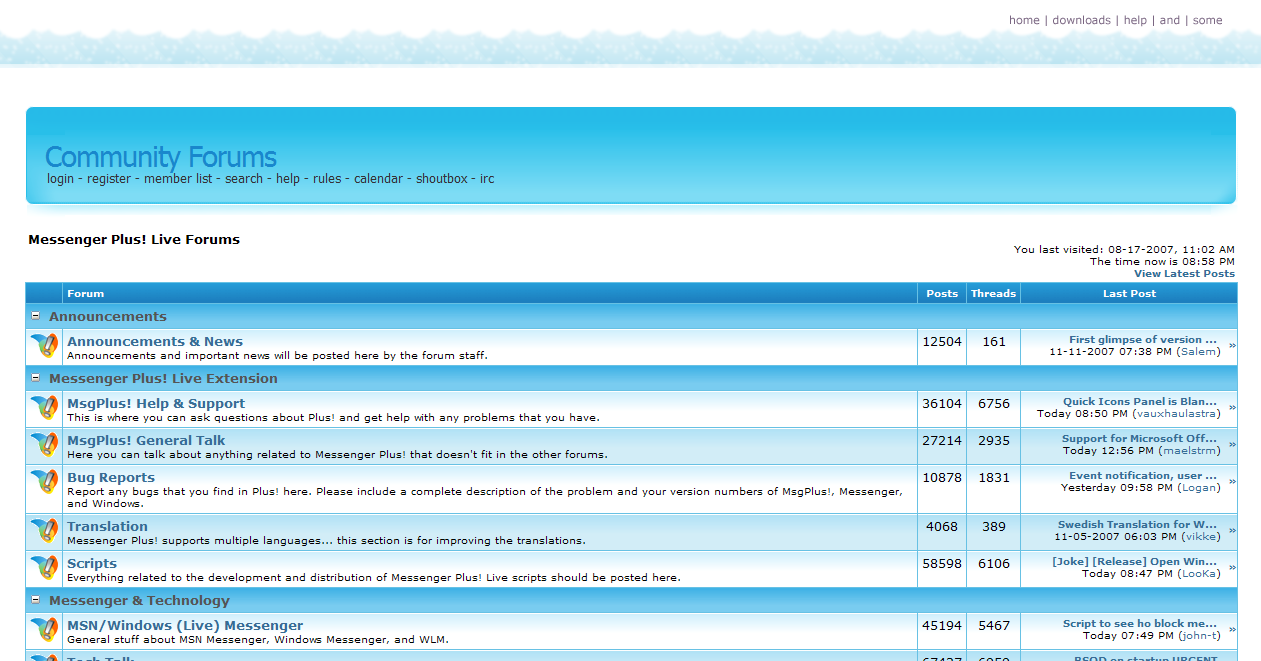Screen dimensions: 1261x661
Task: Open the shoutbox link
Action: tap(442, 179)
